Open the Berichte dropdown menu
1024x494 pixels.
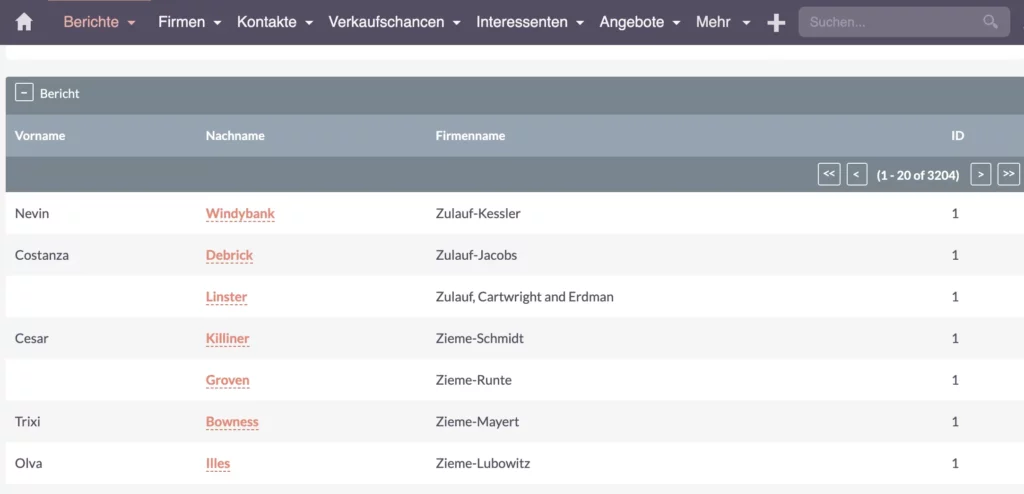tap(99, 22)
